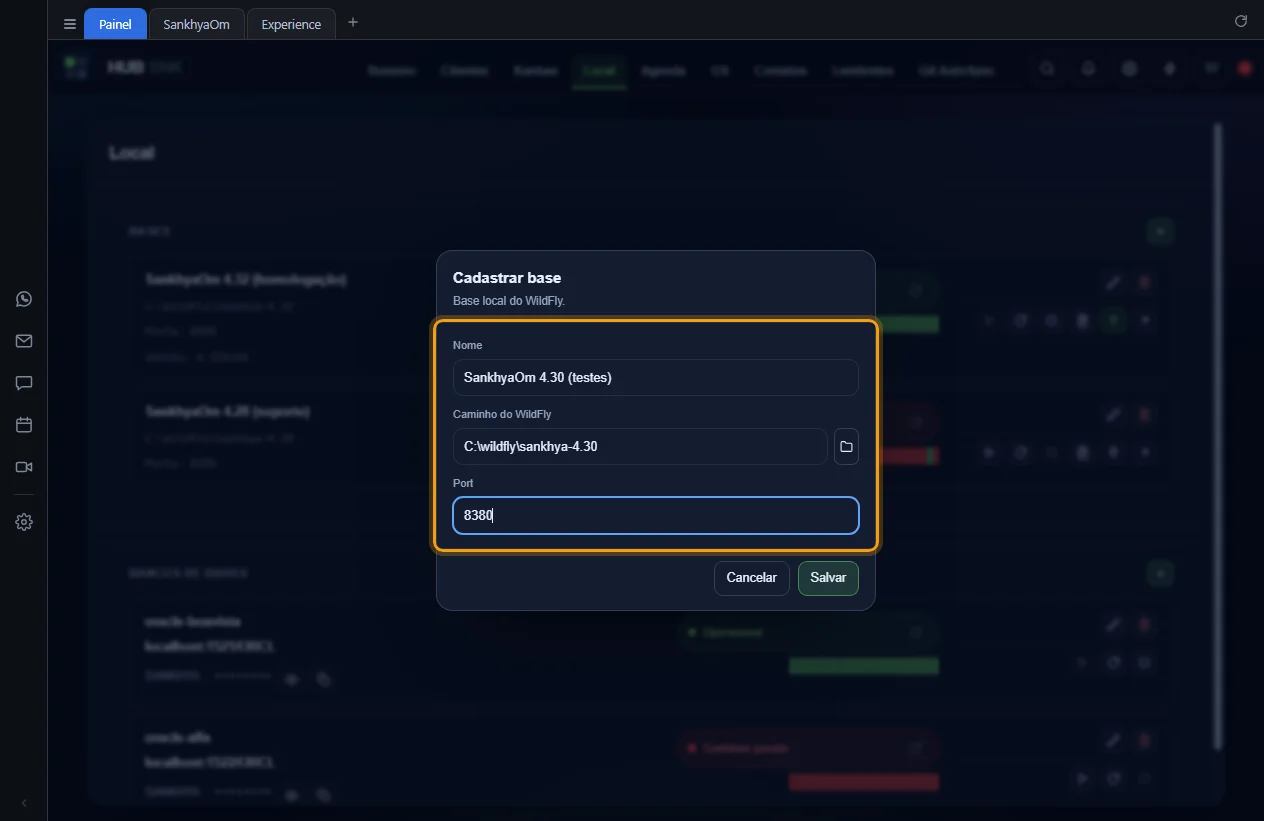Add a new tab with the plus icon
This screenshot has height=821, width=1264.
click(x=352, y=22)
